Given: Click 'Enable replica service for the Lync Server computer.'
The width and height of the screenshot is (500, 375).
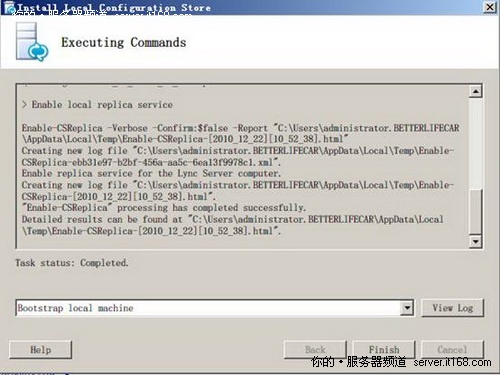Looking at the screenshot, I should 151,173.
